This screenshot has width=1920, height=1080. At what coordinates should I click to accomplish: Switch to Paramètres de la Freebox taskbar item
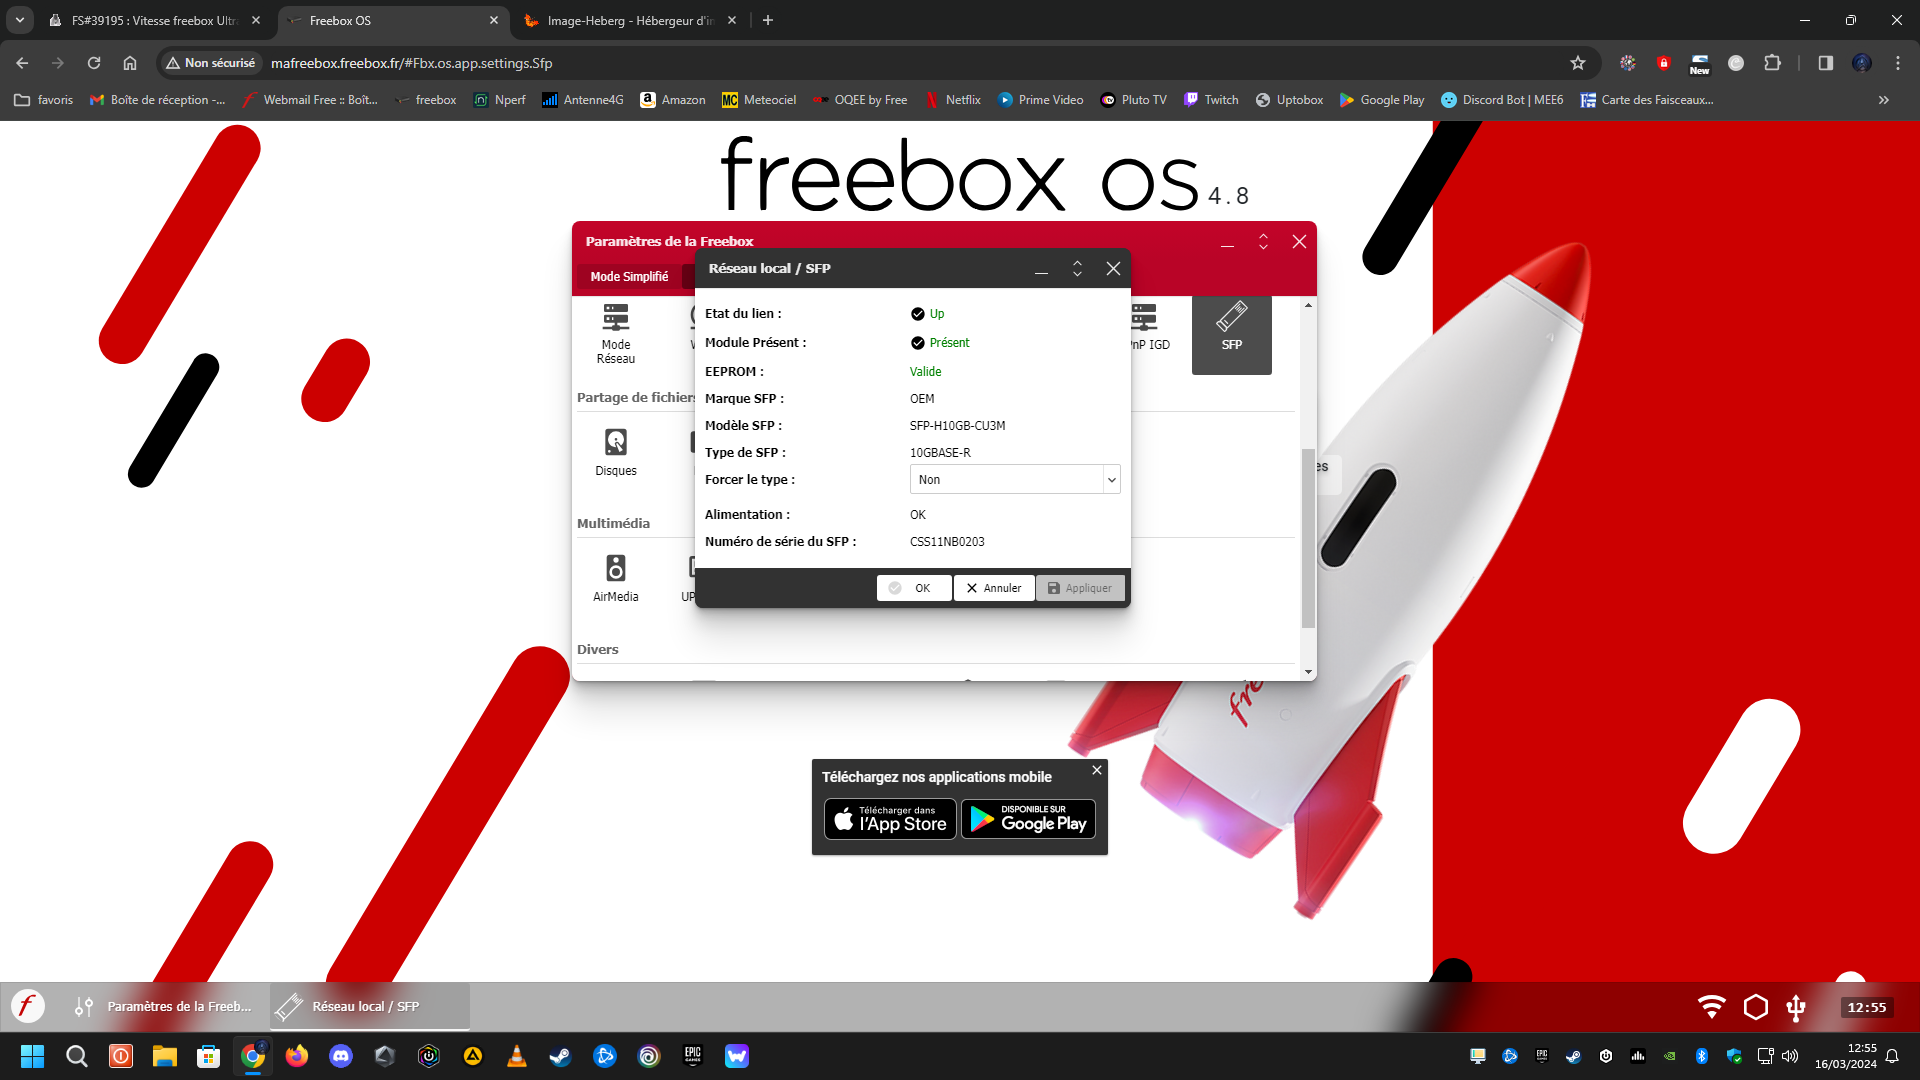point(165,1006)
